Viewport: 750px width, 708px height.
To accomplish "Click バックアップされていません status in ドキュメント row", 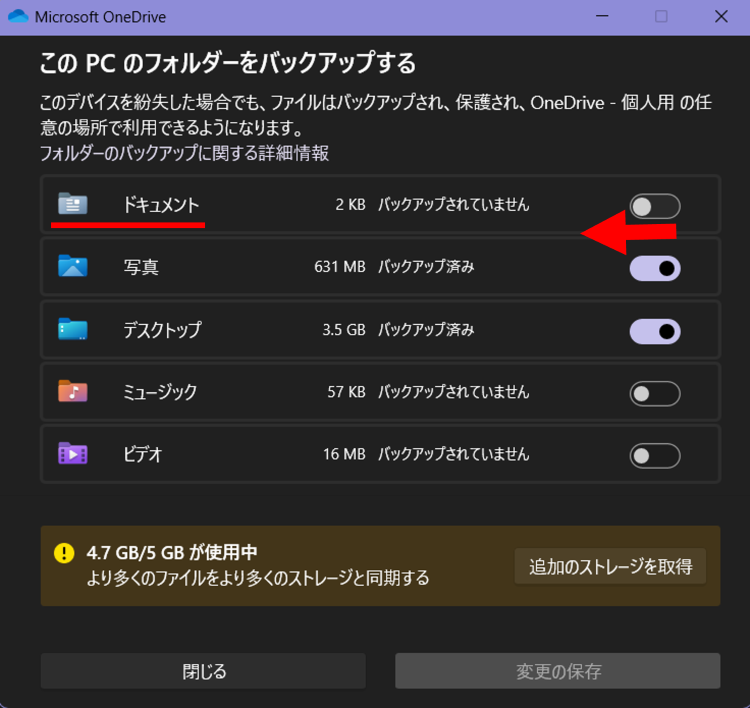I will (453, 205).
